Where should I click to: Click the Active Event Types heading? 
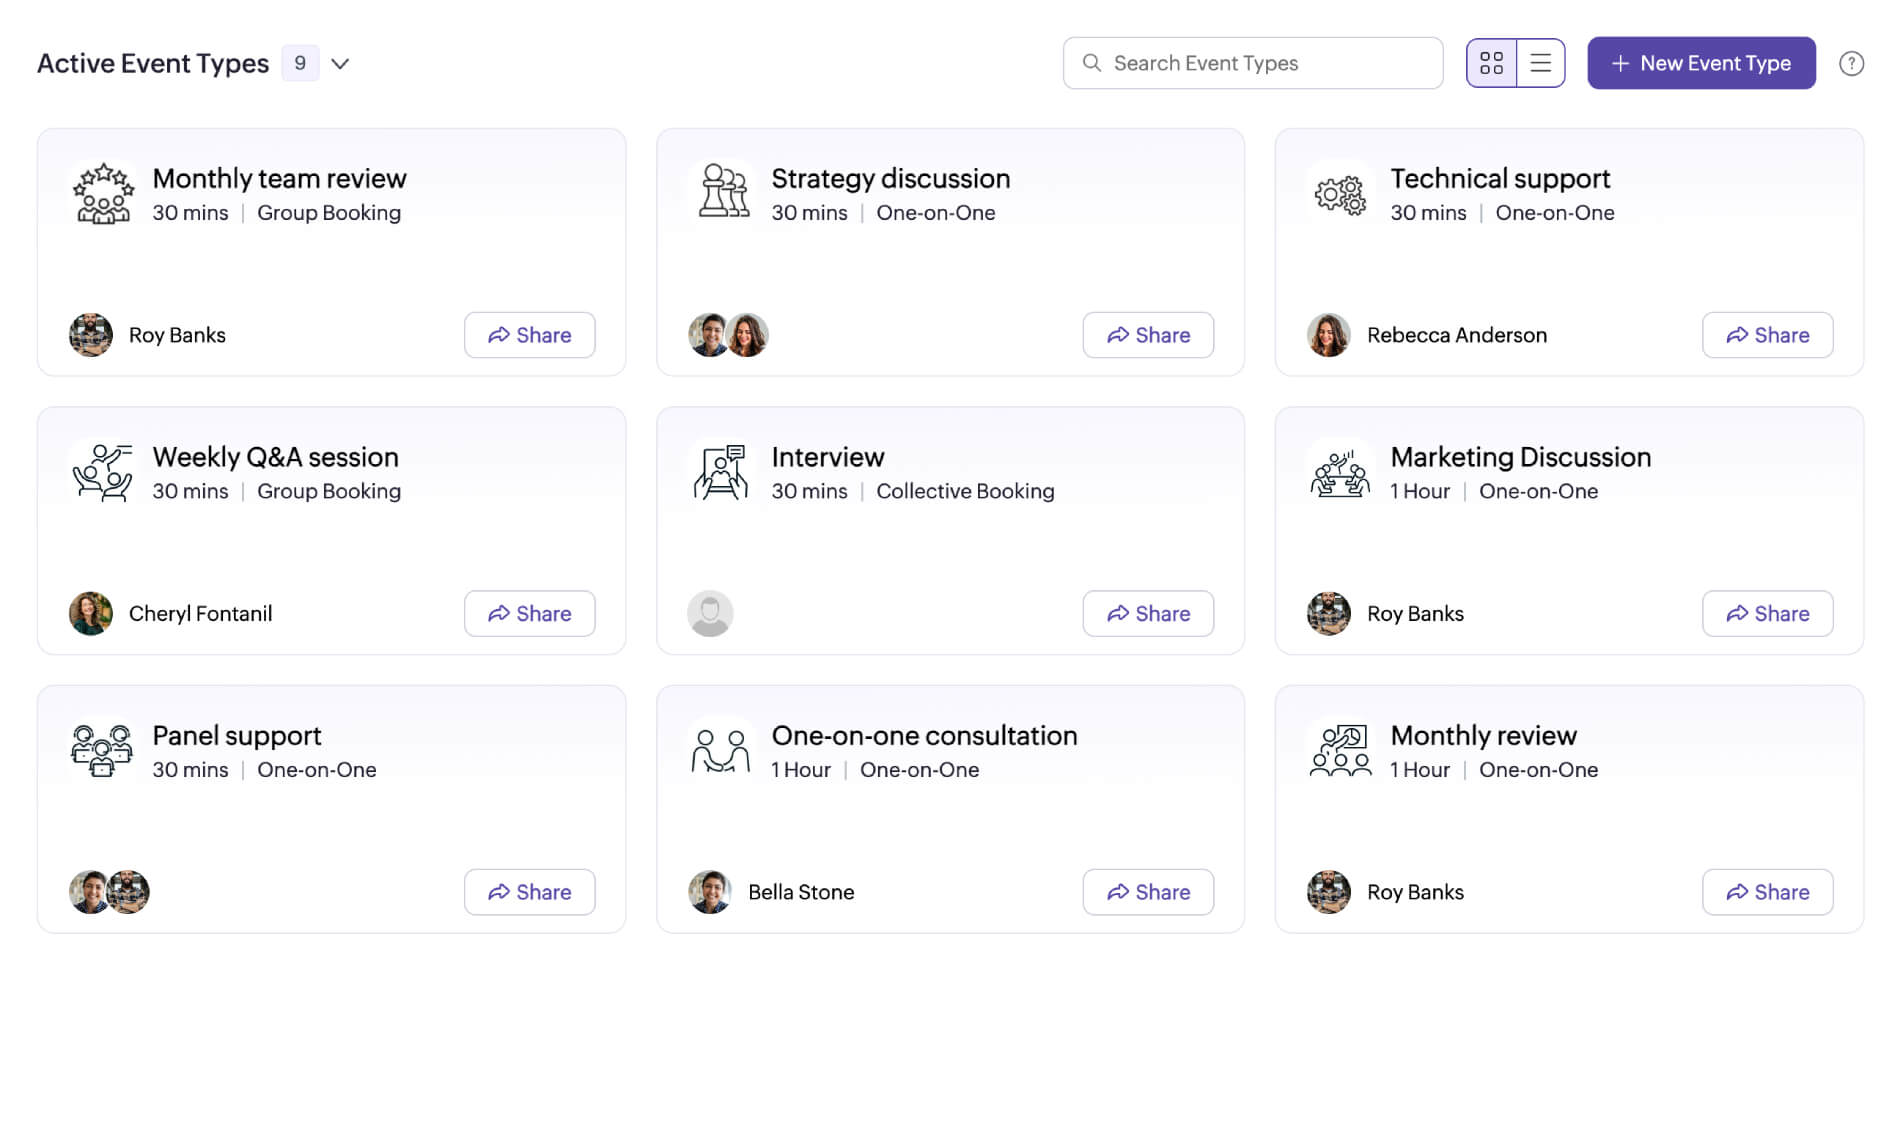pos(153,63)
